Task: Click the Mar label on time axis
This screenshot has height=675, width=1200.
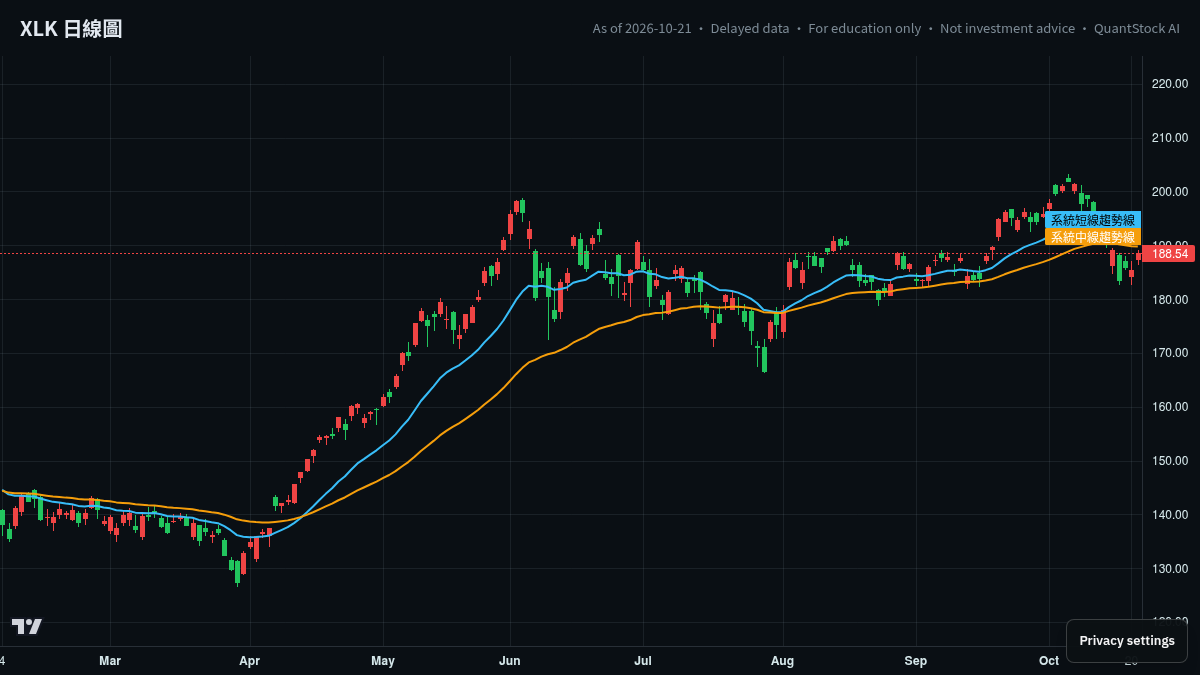Action: tap(110, 661)
